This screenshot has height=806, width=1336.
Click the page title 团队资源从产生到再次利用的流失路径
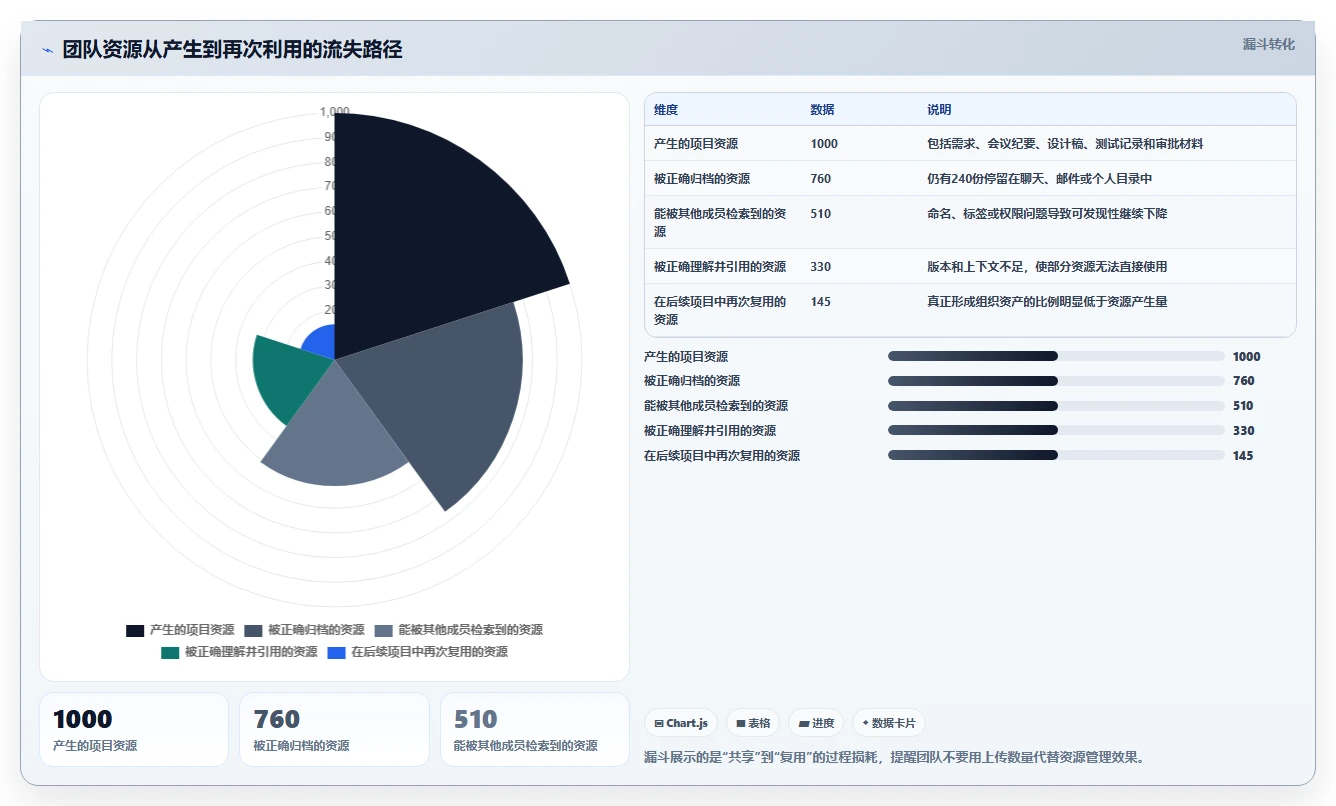click(x=233, y=50)
